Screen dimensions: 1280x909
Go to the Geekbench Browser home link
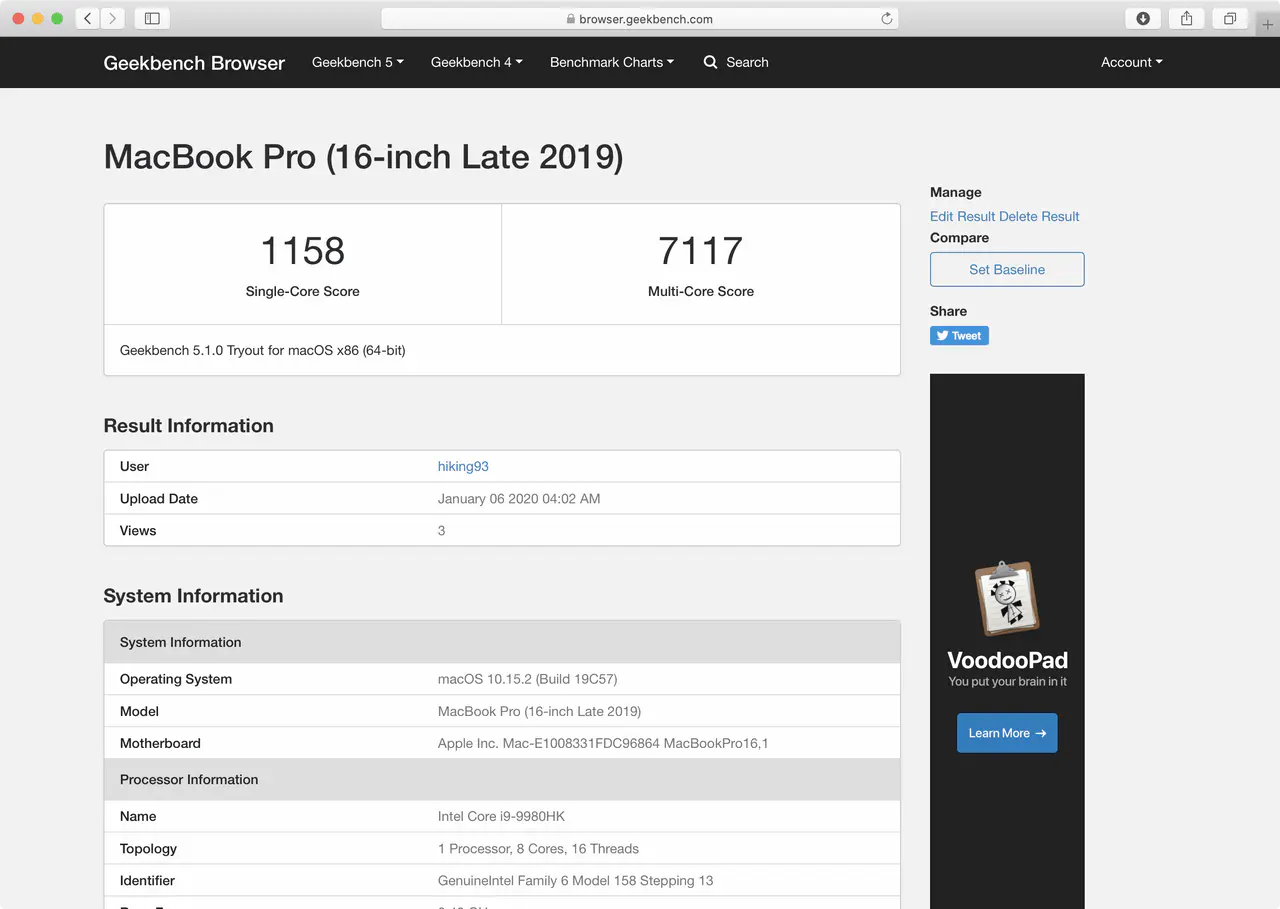194,63
